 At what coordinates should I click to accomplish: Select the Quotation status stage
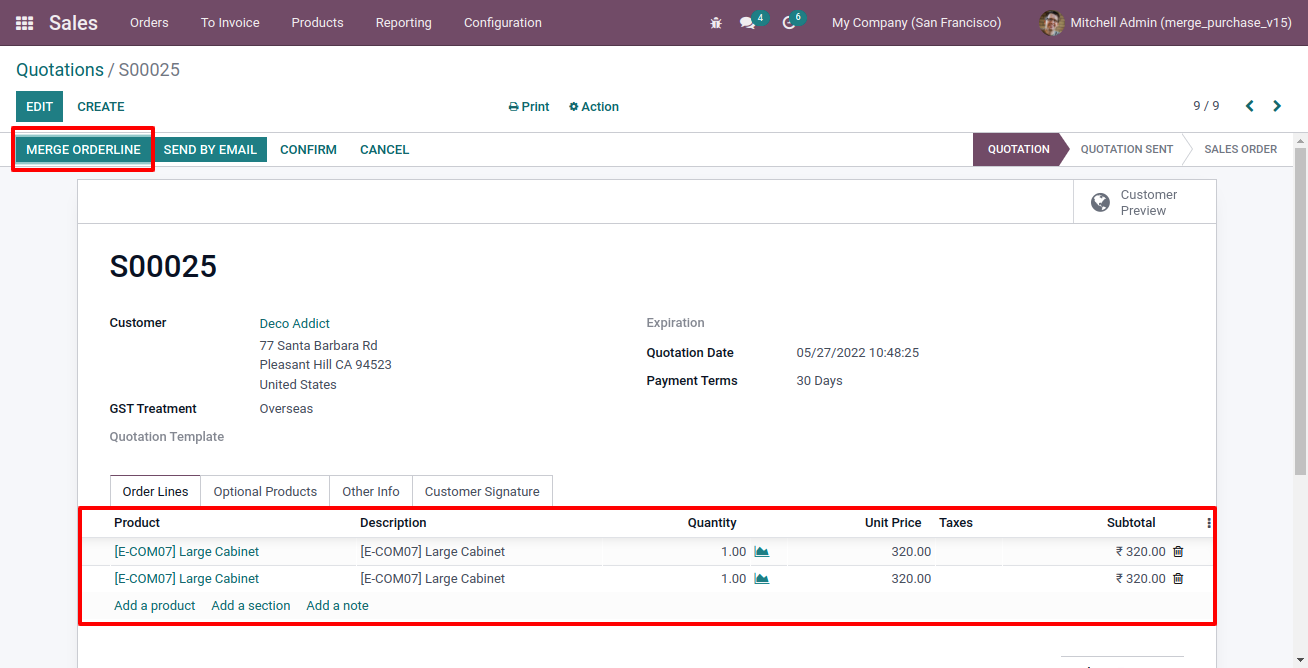coord(1018,150)
